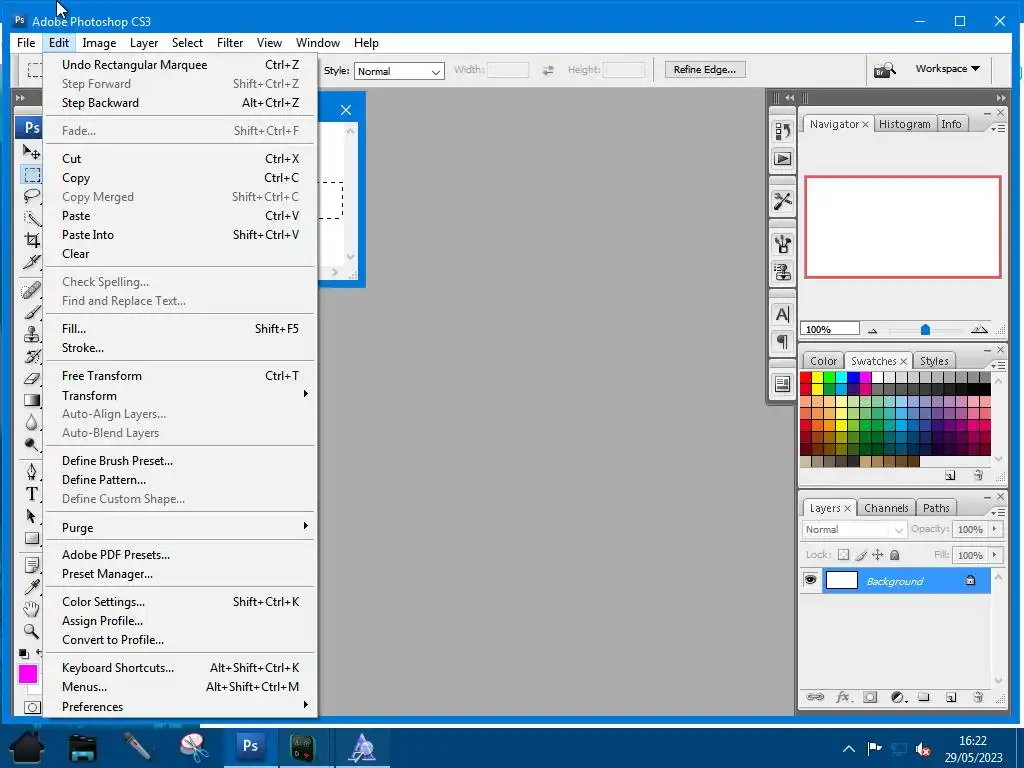Click the Link layers icon
Screen dimensions: 1024x768
point(815,697)
